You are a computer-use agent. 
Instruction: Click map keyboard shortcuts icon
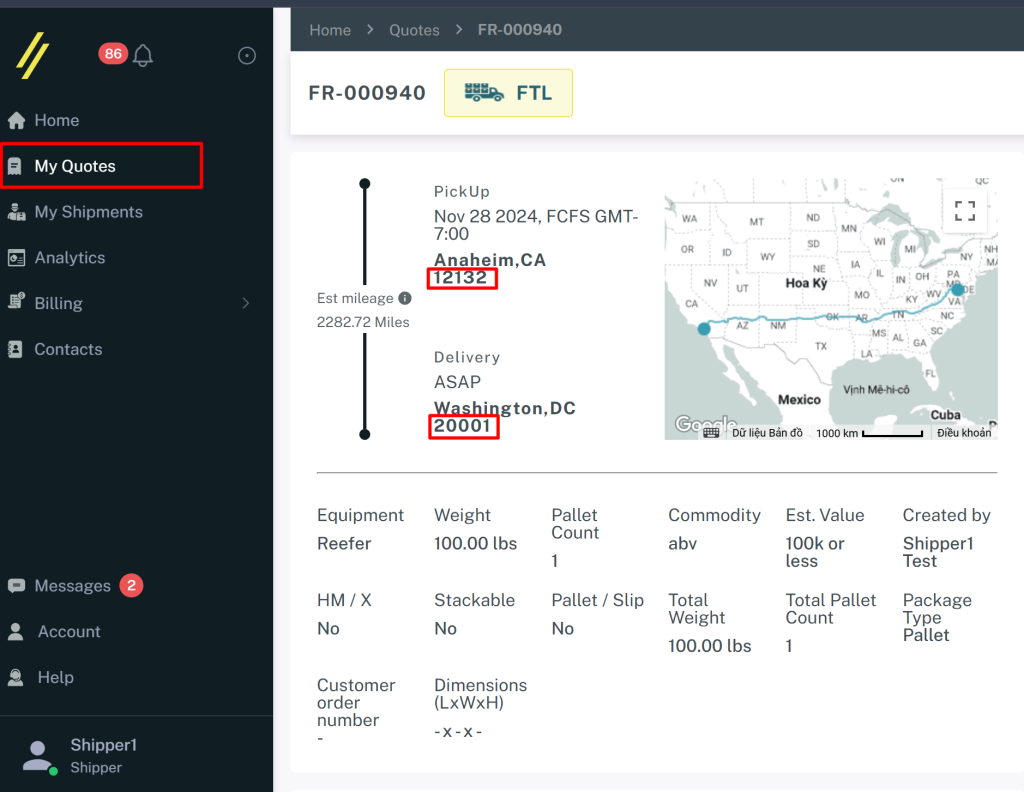[x=711, y=433]
